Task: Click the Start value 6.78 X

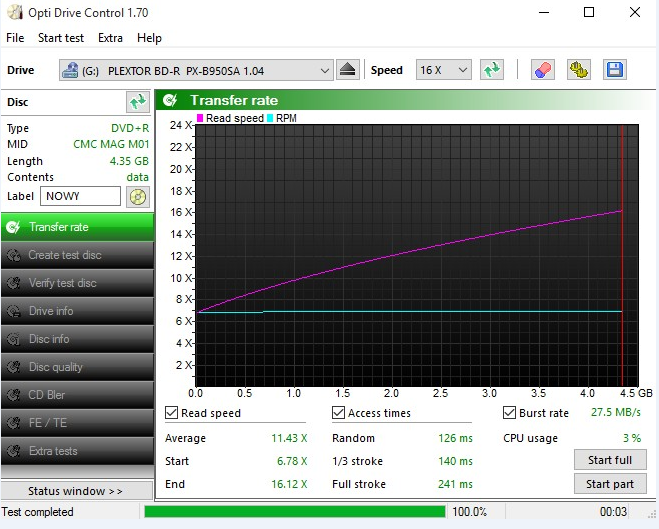Action: tap(292, 461)
